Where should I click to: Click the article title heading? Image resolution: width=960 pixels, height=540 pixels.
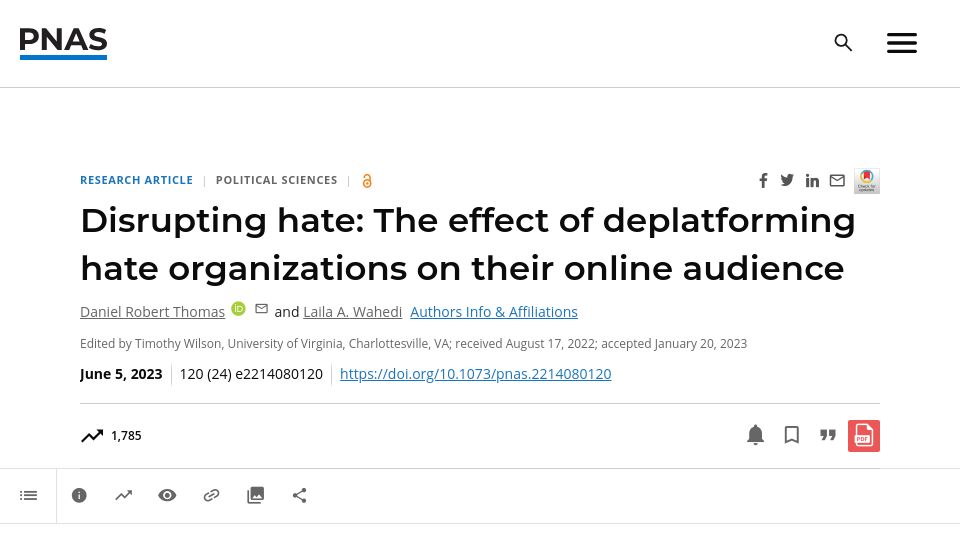468,244
